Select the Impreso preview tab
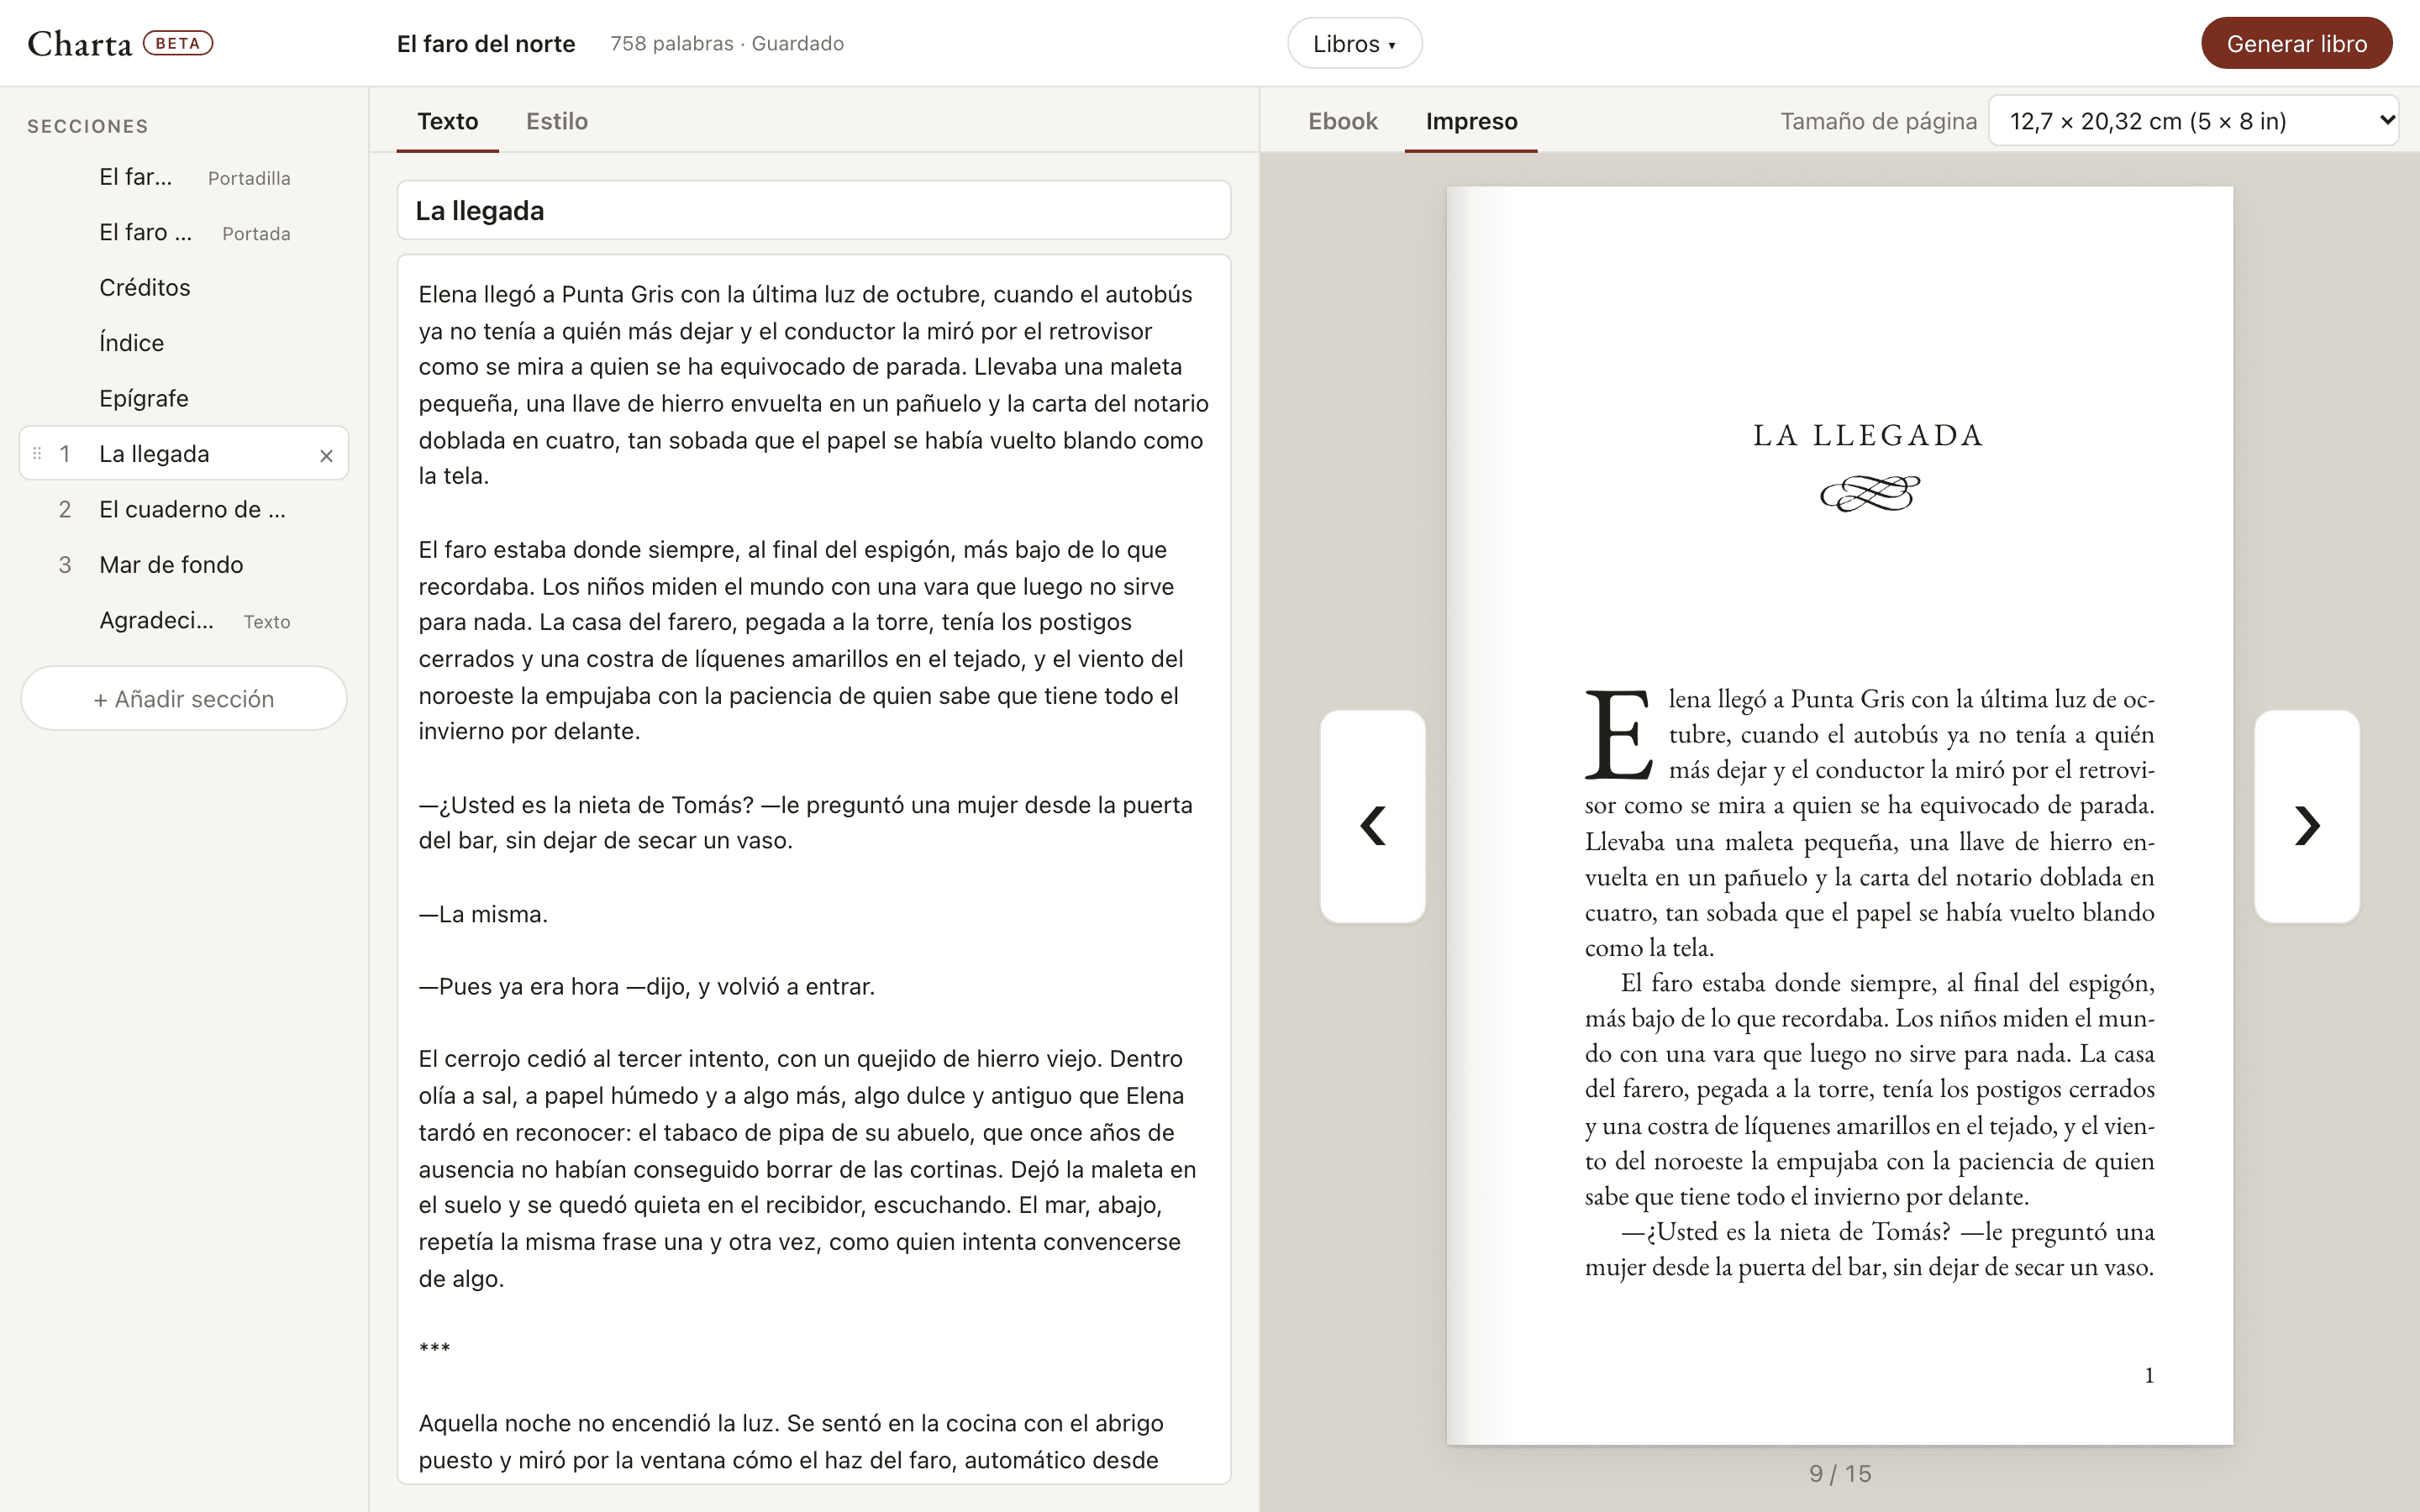Image resolution: width=2420 pixels, height=1512 pixels. tap(1471, 121)
